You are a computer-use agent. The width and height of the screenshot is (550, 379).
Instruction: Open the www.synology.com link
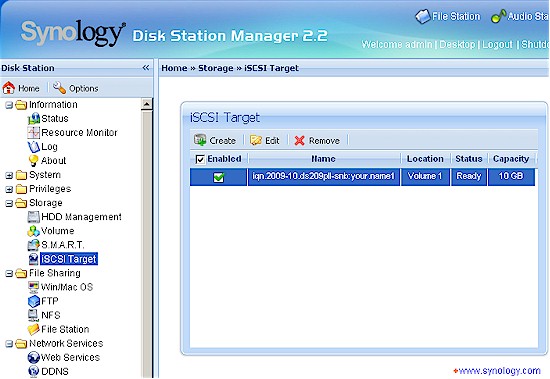499,371
